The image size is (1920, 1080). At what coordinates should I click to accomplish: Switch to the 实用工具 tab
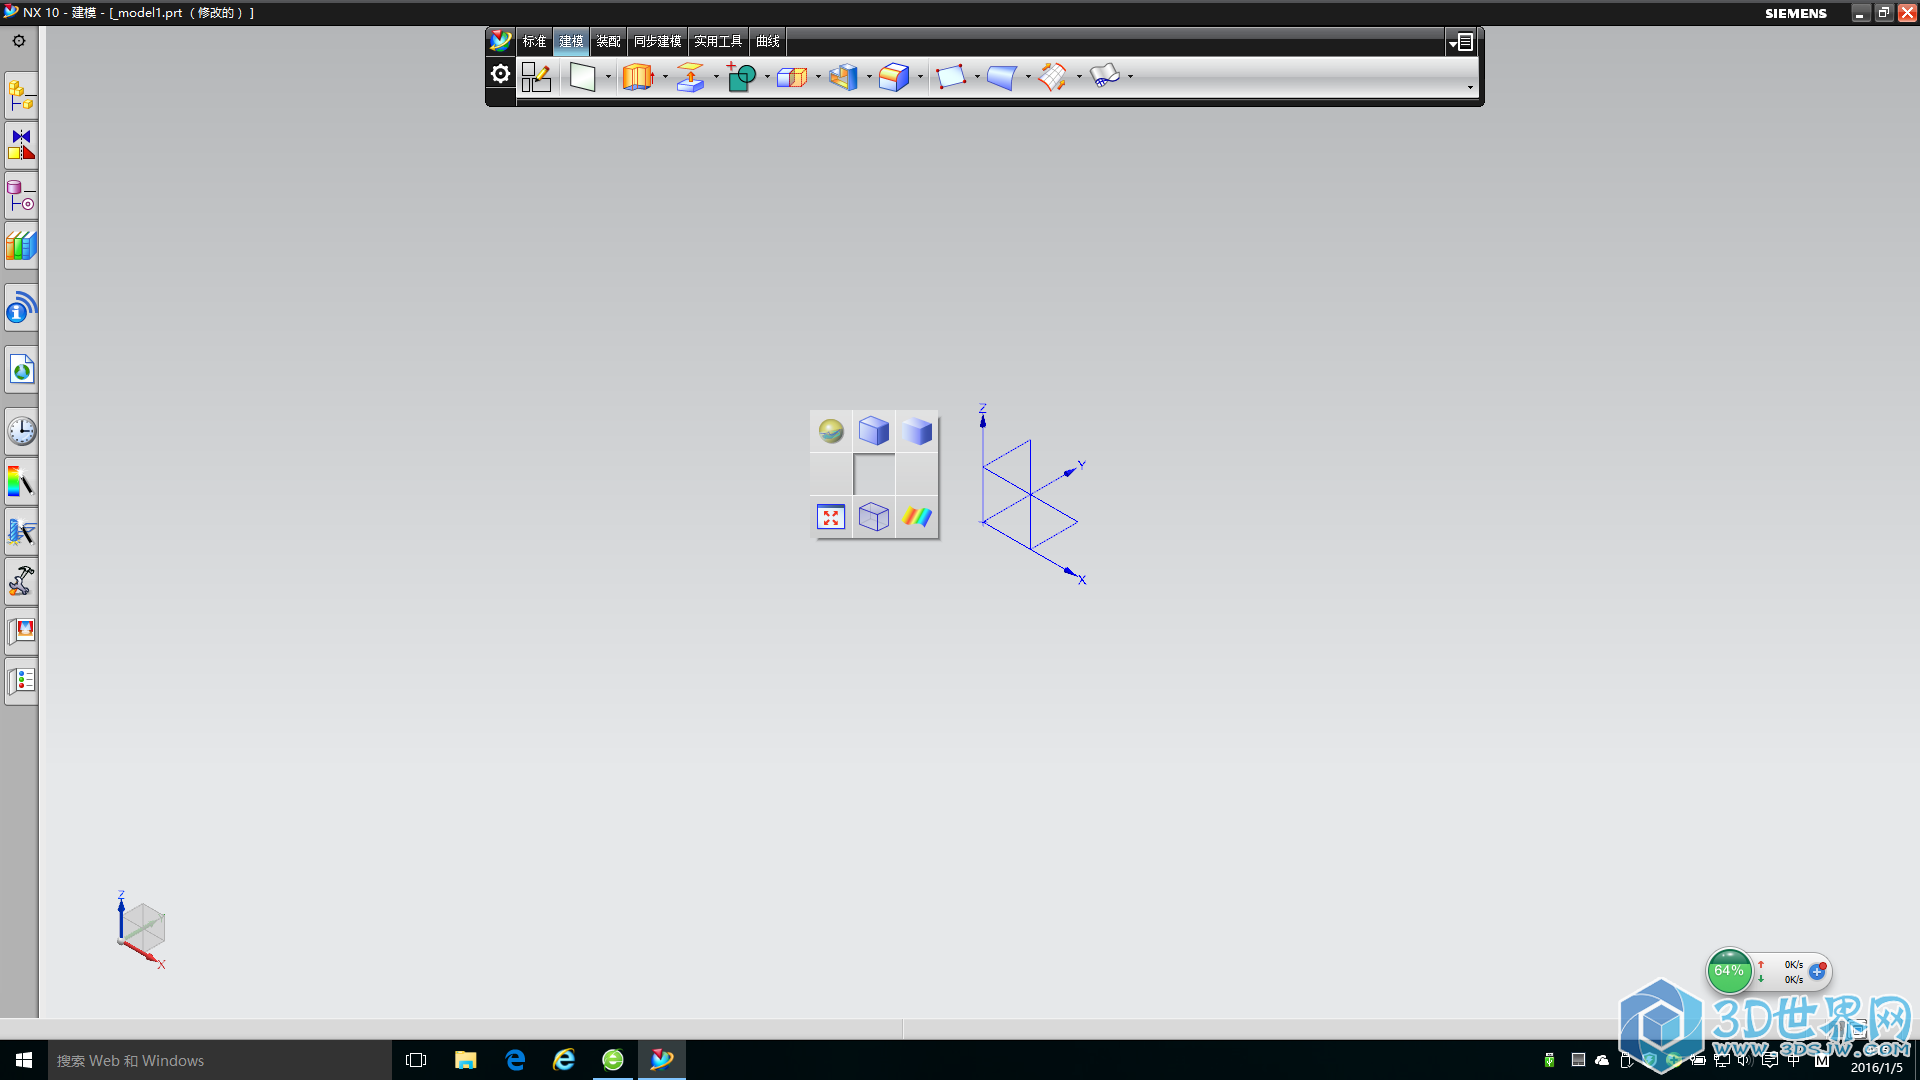tap(718, 41)
